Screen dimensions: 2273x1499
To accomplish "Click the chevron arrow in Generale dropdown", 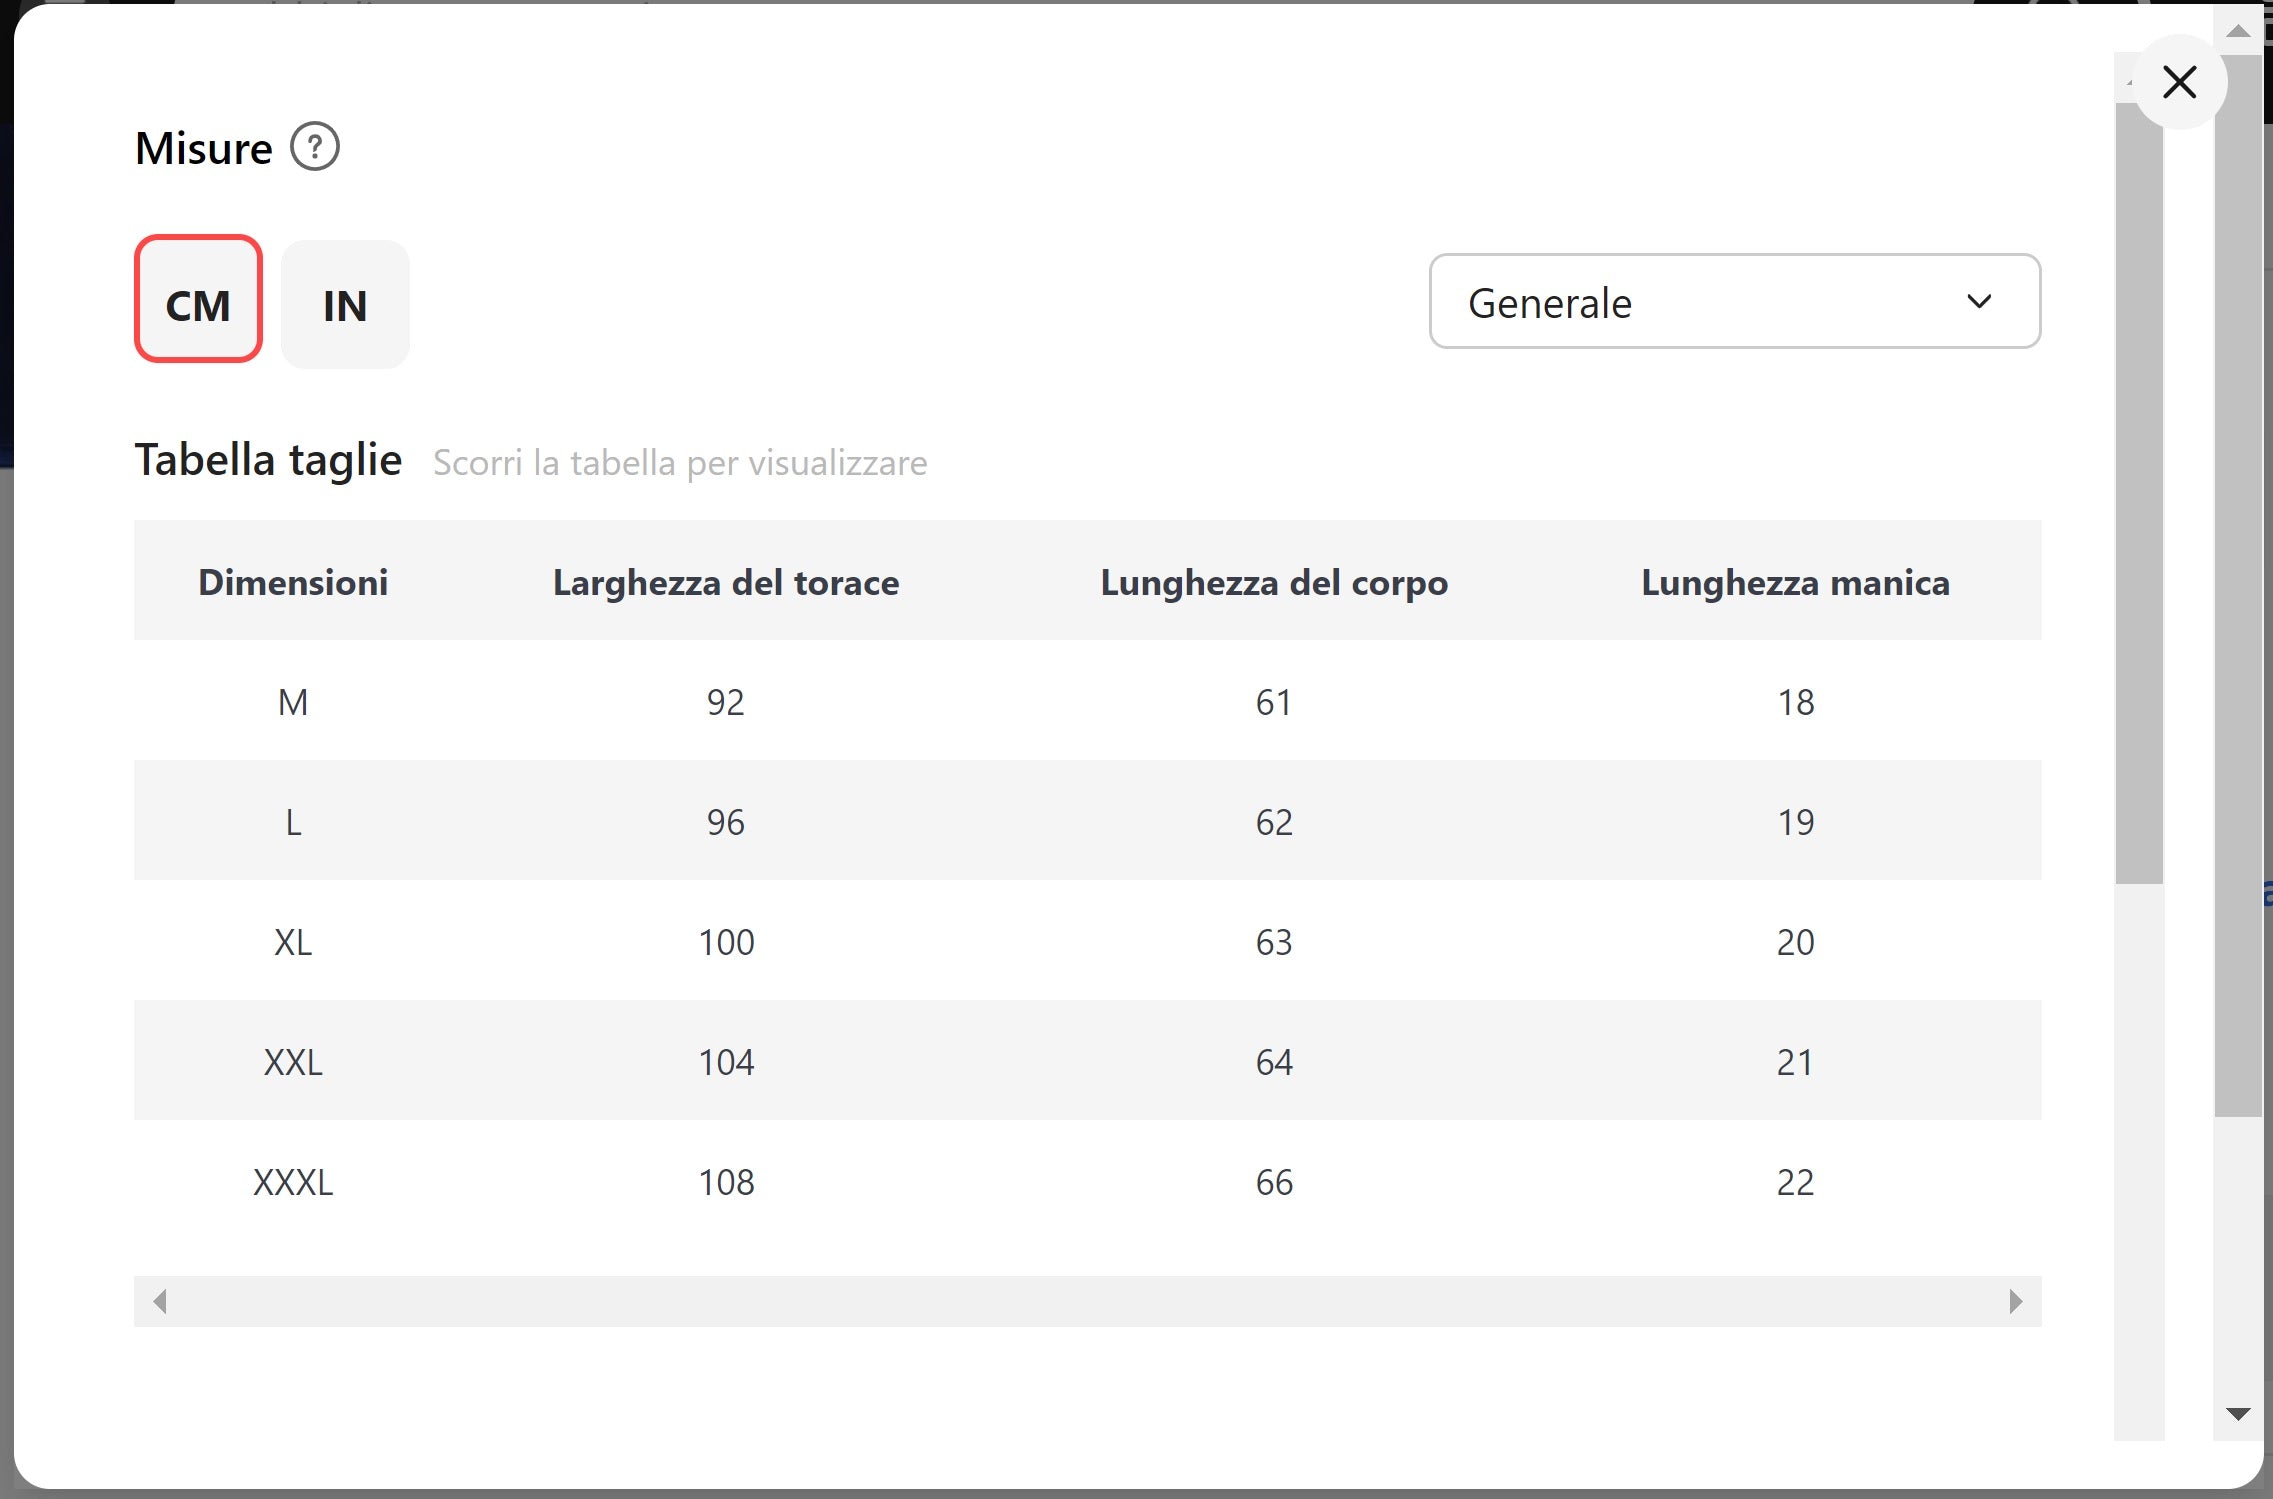I will (x=1978, y=301).
